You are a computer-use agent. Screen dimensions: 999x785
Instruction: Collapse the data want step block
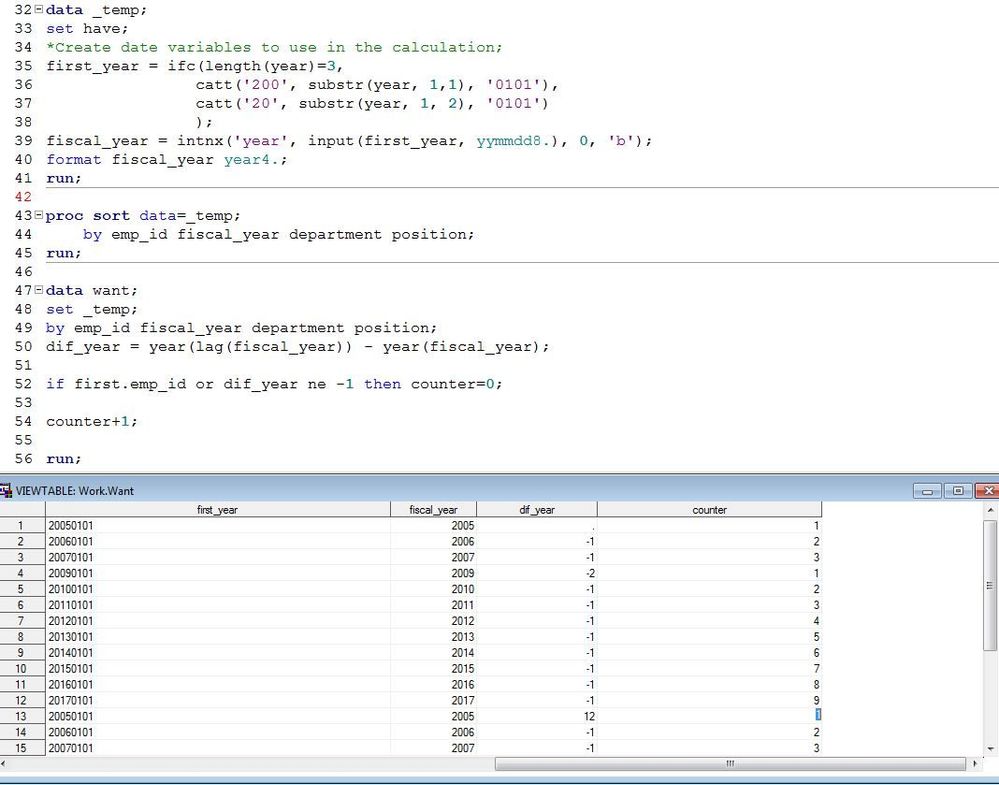(39, 291)
